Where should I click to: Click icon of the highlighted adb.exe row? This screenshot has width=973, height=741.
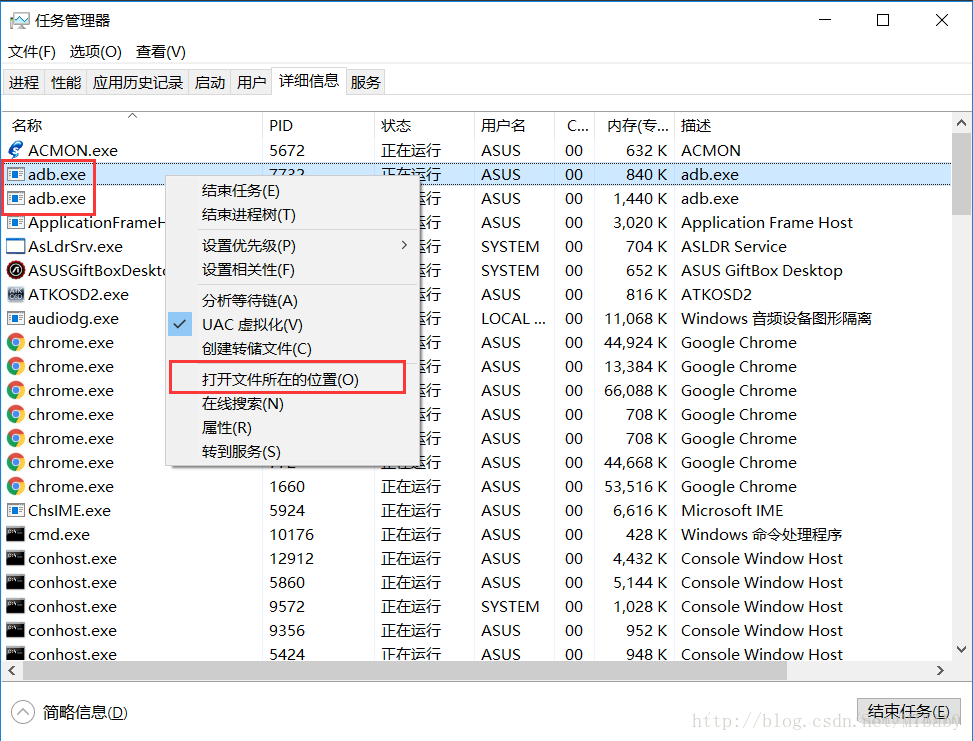point(16,174)
